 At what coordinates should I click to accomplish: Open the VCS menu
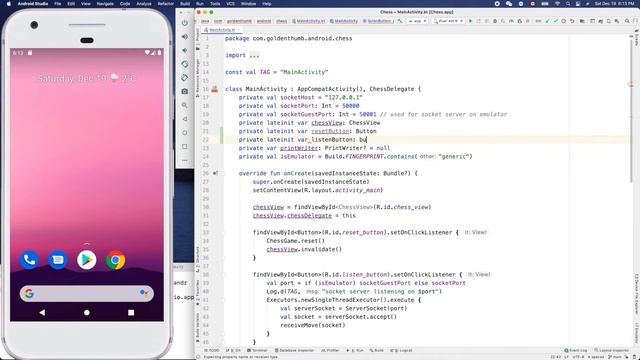[x=231, y=4]
